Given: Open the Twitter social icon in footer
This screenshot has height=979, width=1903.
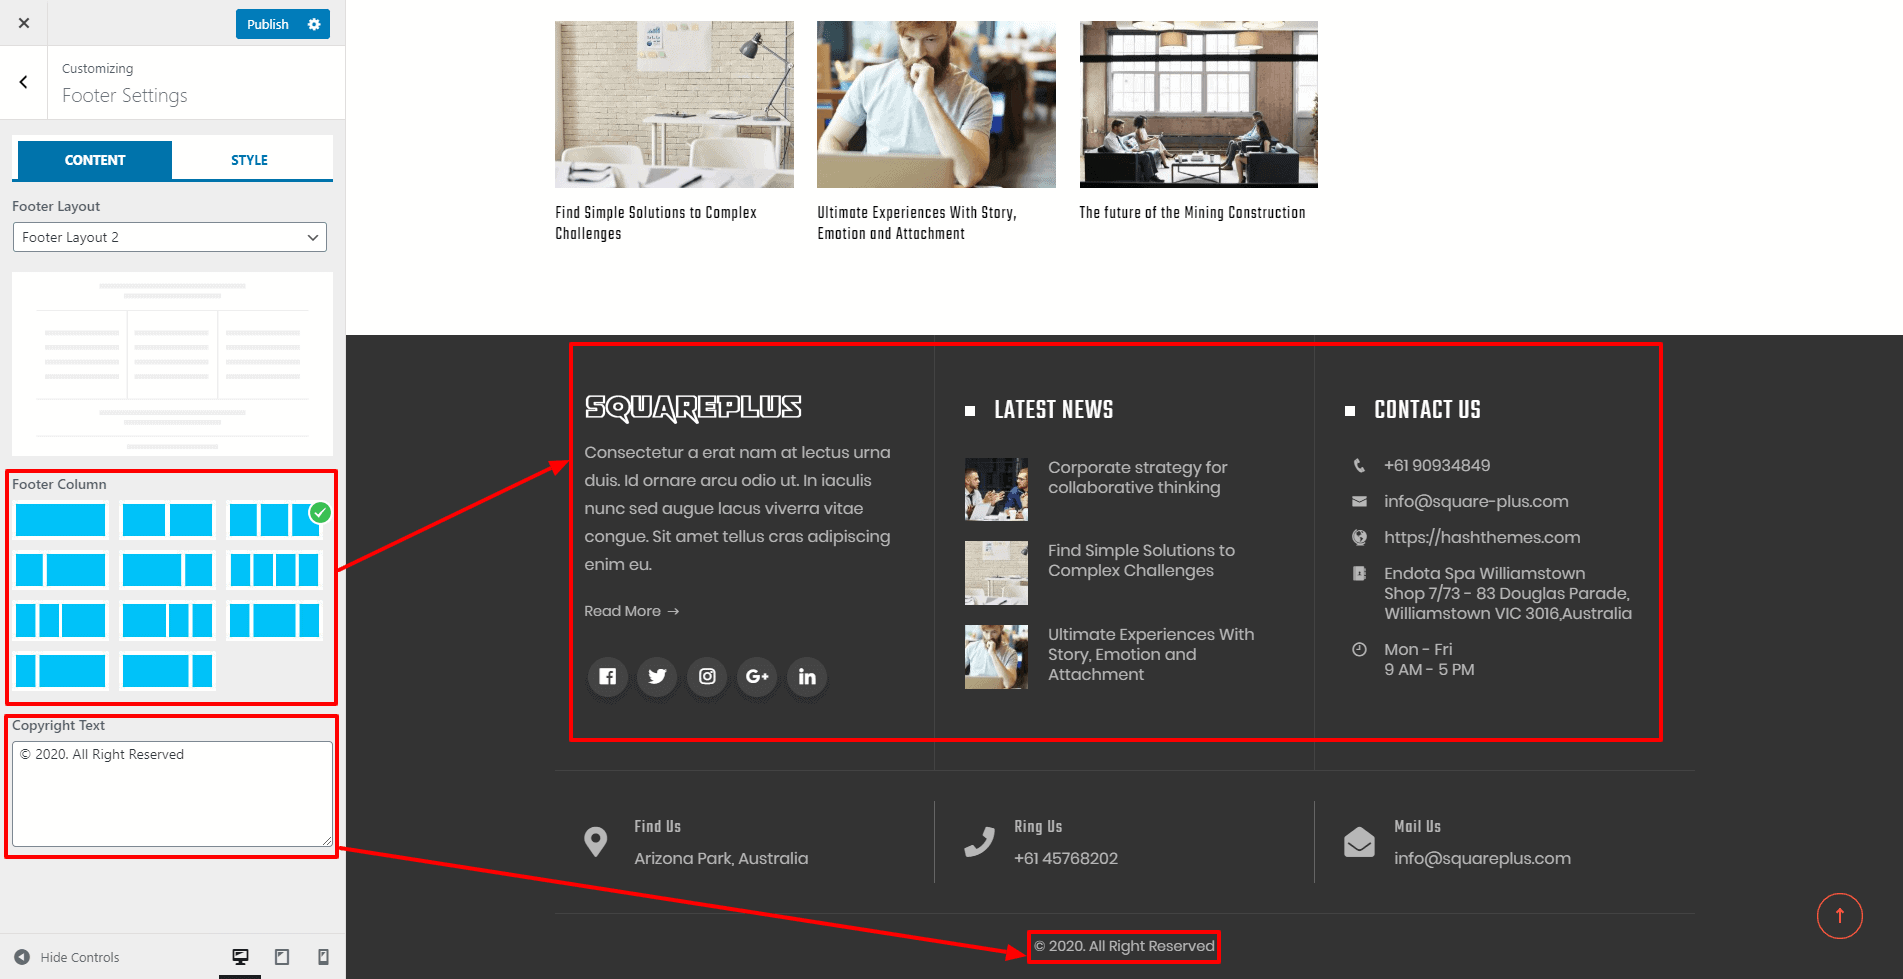Looking at the screenshot, I should pyautogui.click(x=657, y=677).
